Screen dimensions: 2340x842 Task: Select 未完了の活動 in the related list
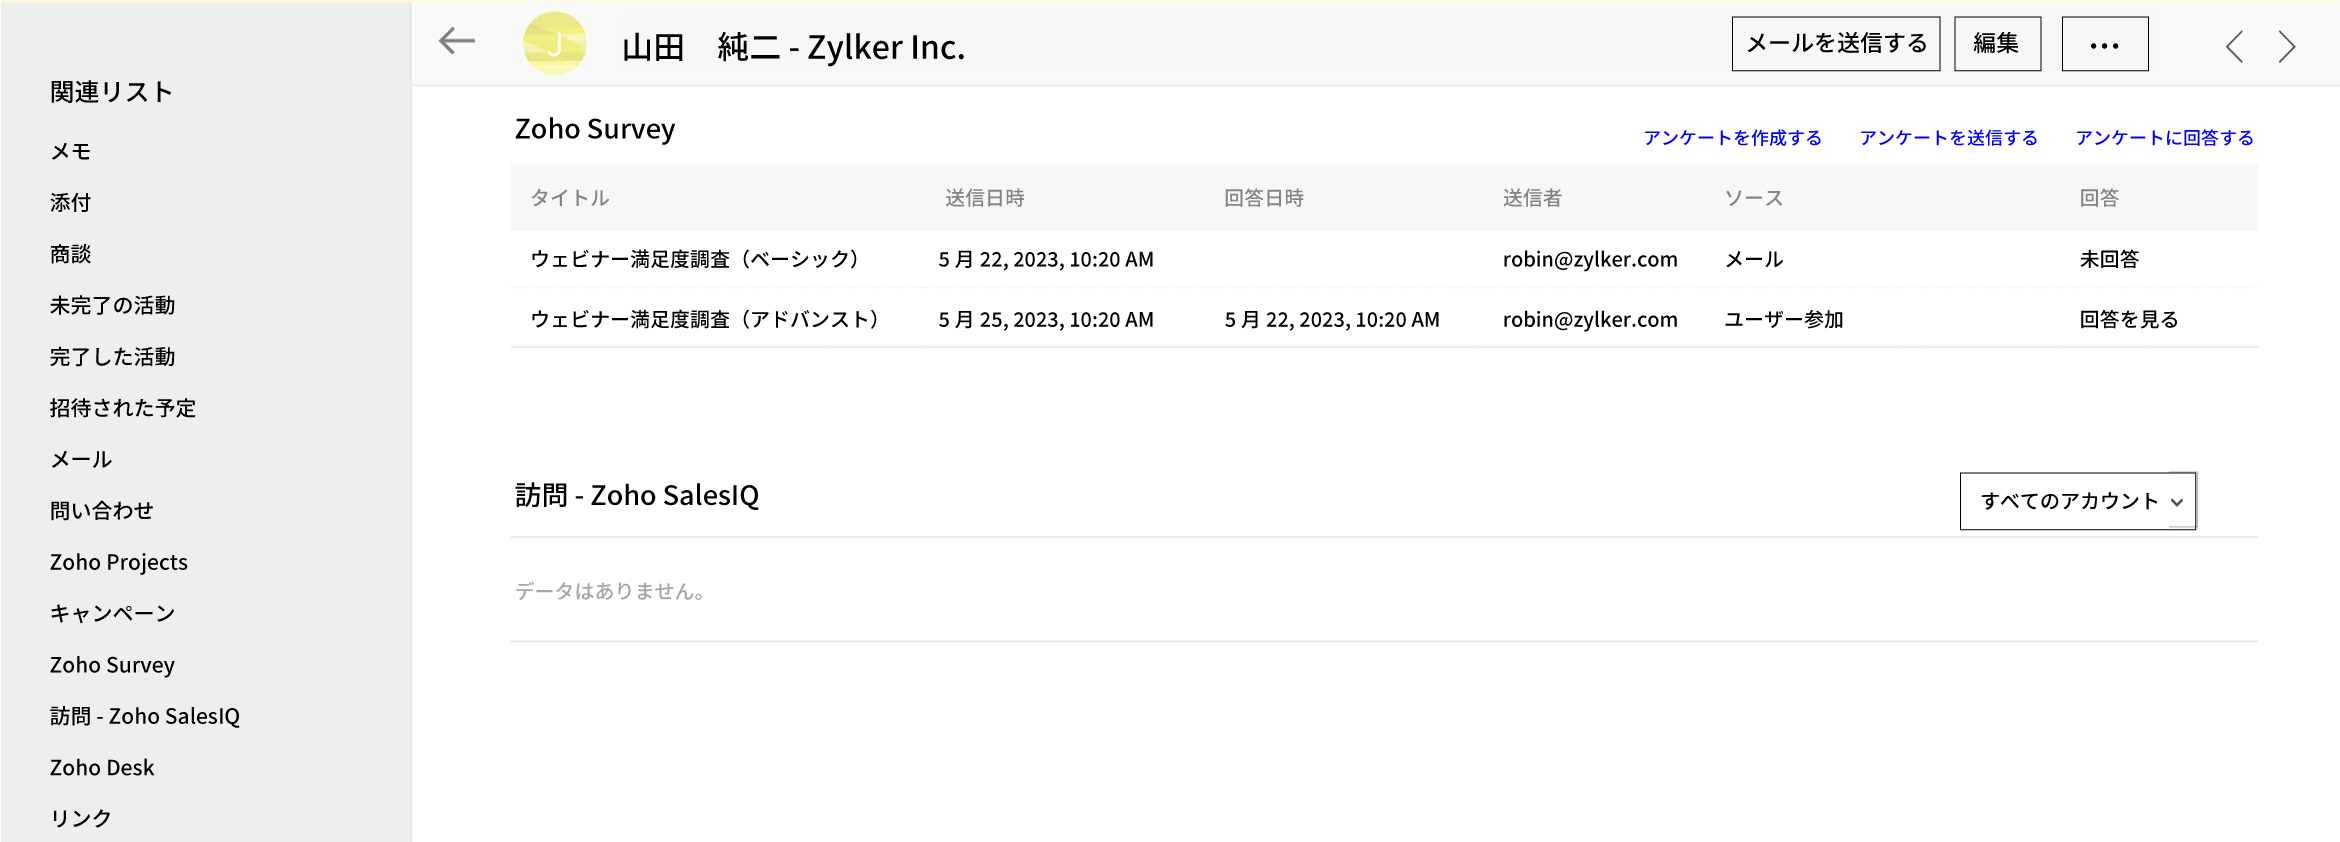(113, 306)
